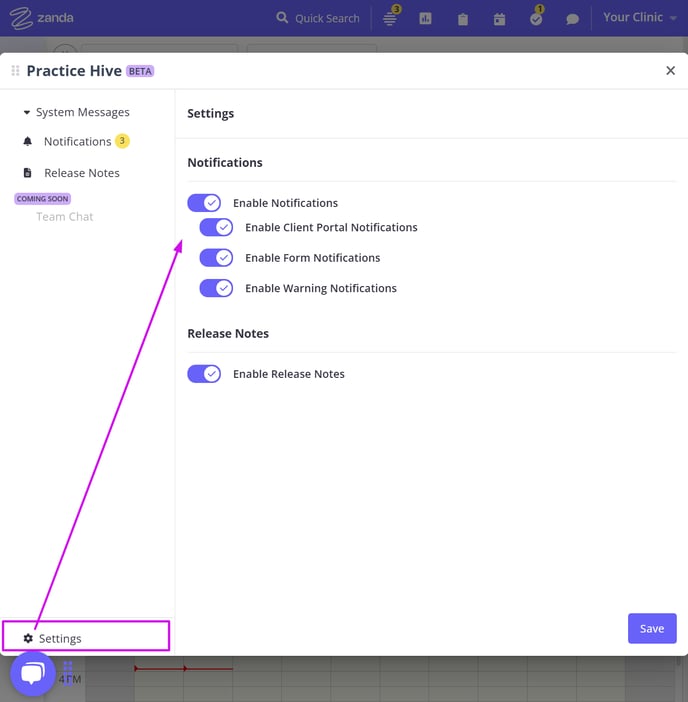Click the Zanda logo
The image size is (688, 702).
pyautogui.click(x=42, y=18)
